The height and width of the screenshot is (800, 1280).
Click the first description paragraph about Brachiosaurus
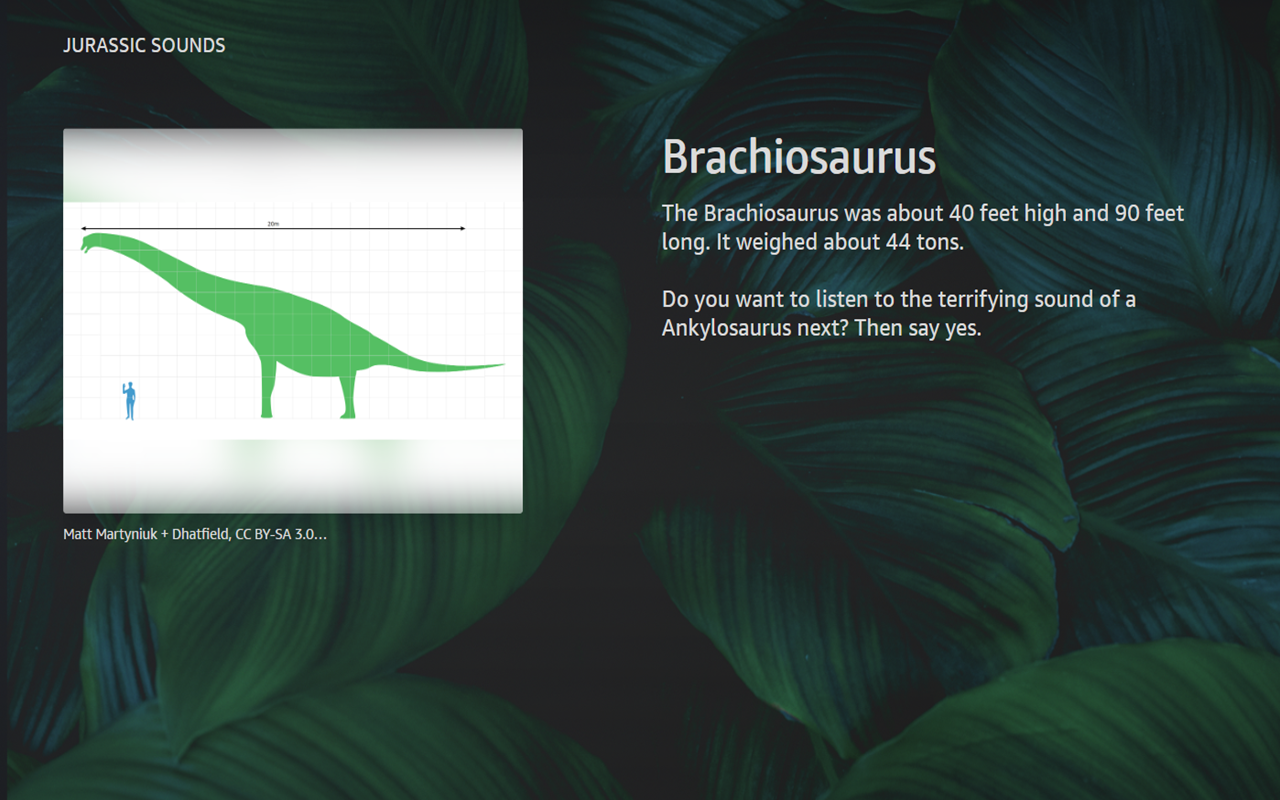tap(920, 227)
